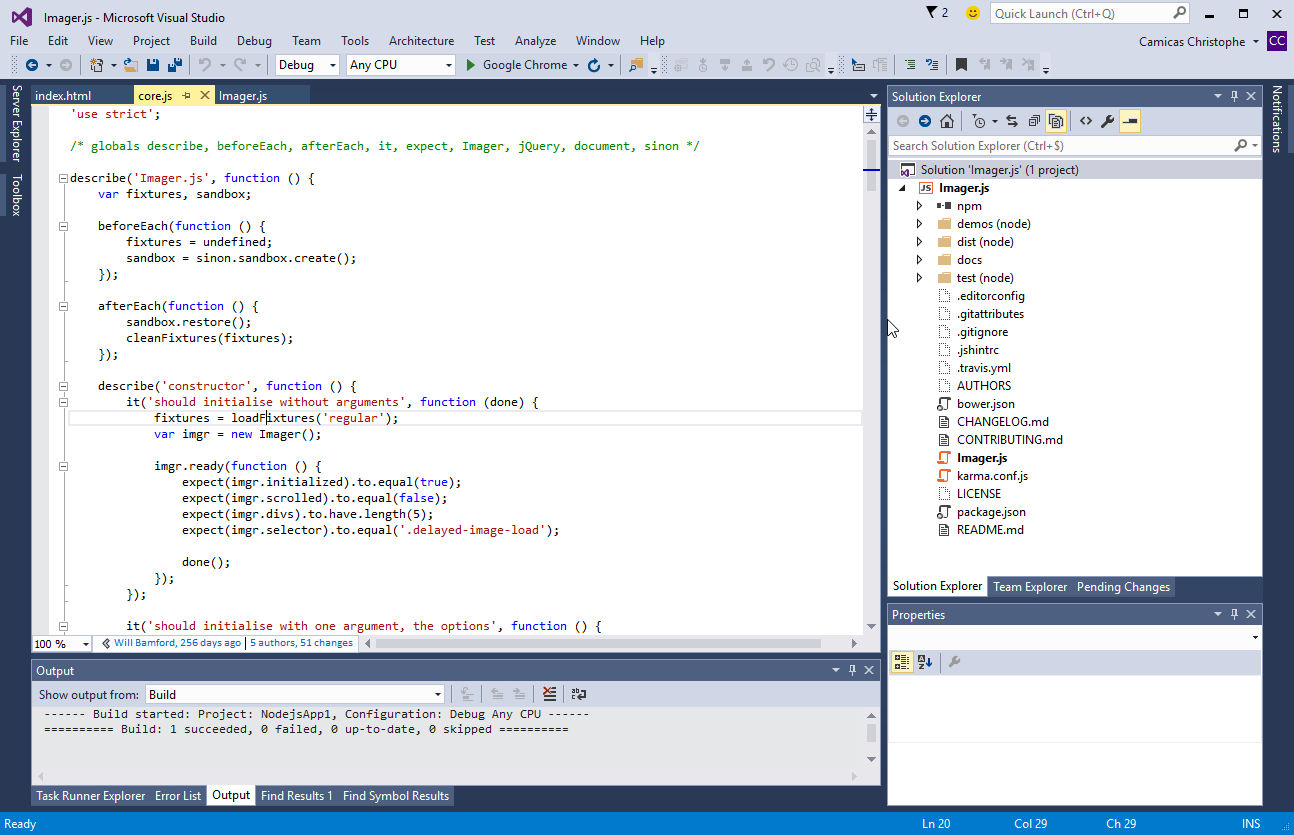The image size is (1294, 835).
Task: Toggle auto-hide on the Output window
Action: tap(852, 670)
